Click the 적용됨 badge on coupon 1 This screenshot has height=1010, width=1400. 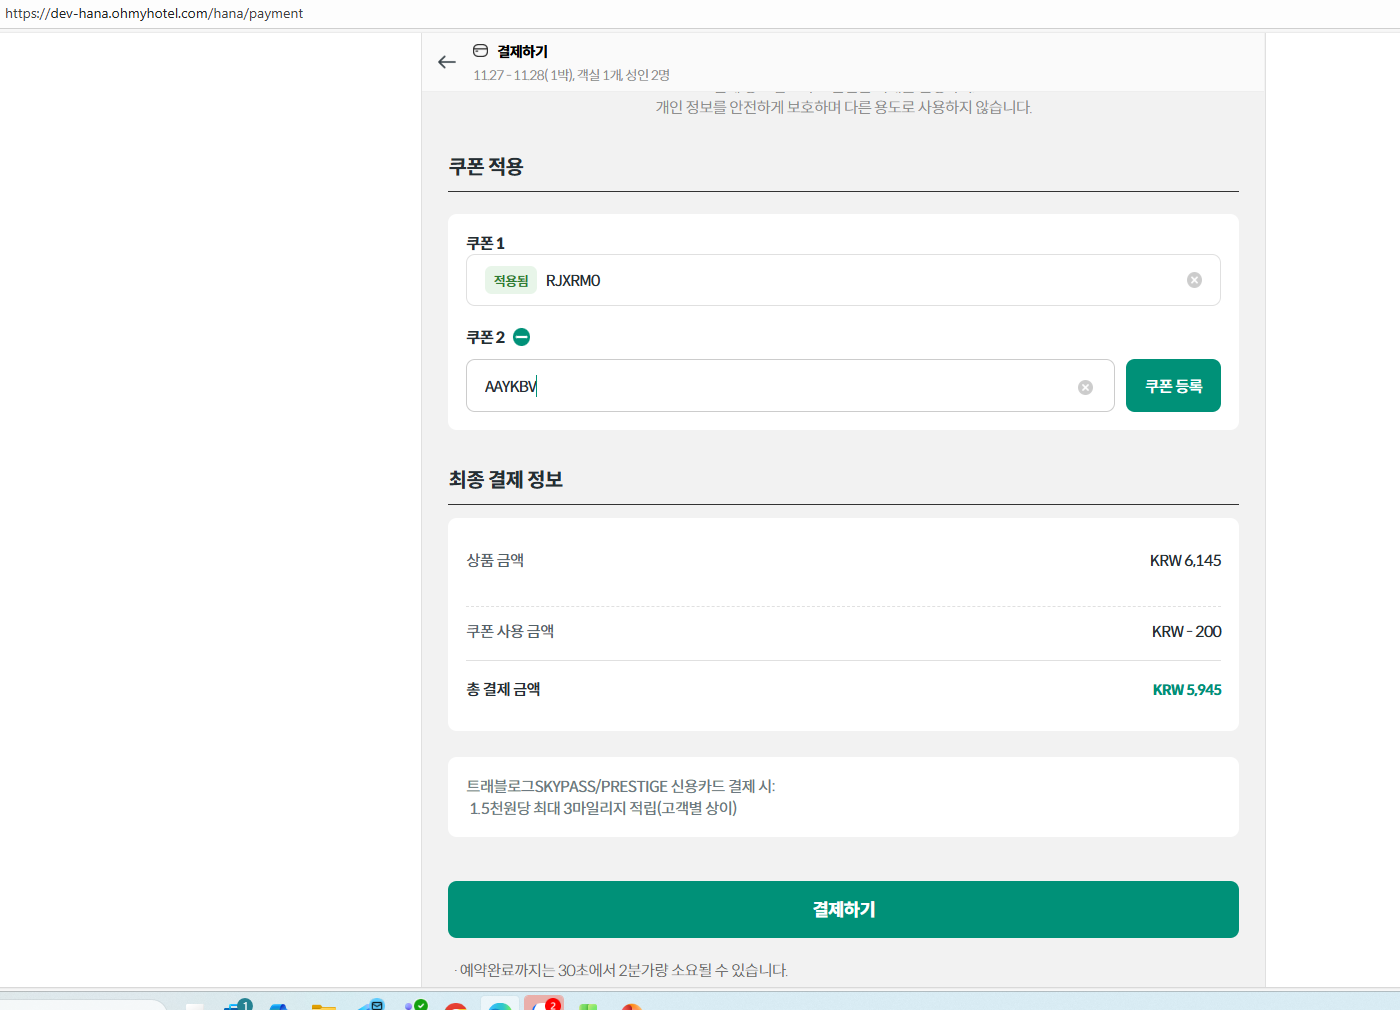511,280
